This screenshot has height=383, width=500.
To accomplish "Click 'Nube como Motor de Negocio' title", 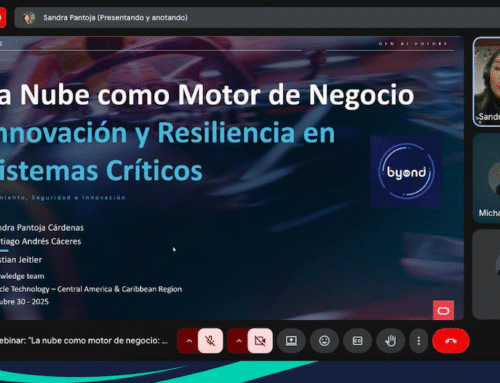I will [x=217, y=95].
